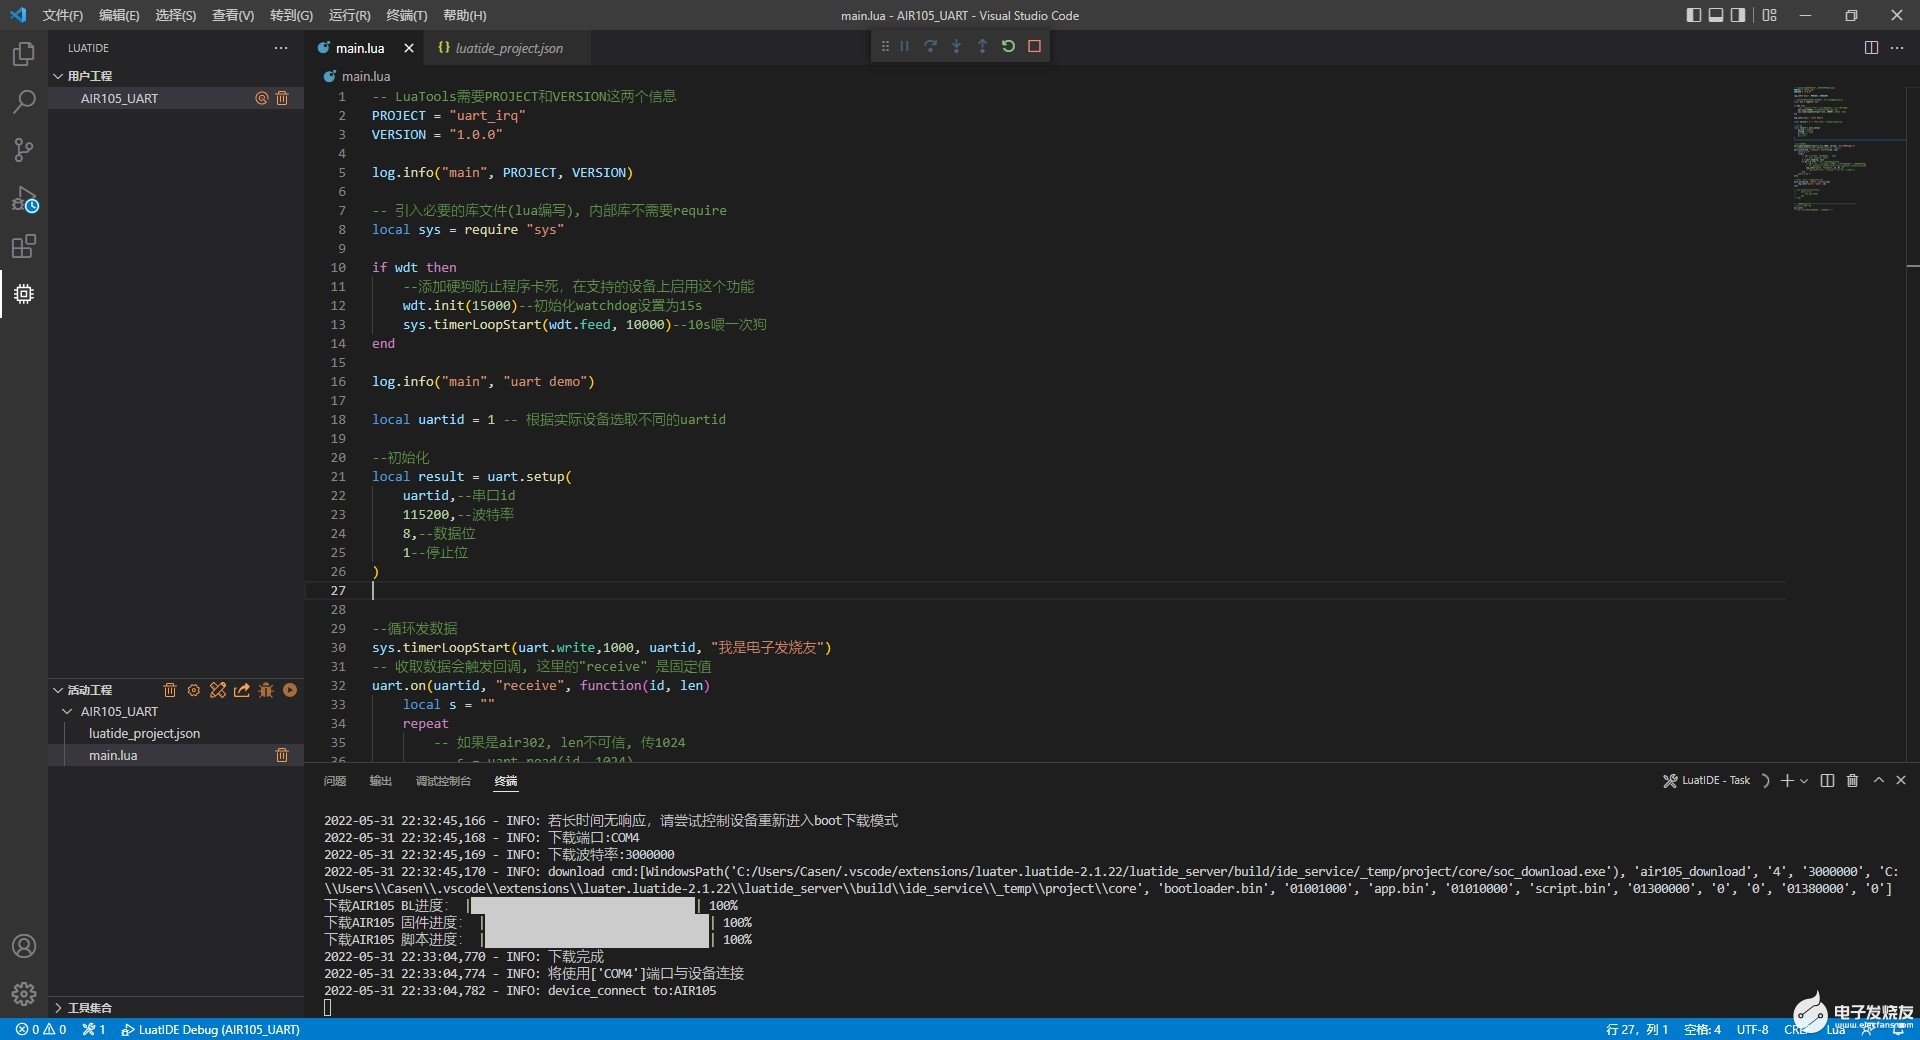Toggle the bottom panel layout
Viewport: 1920px width, 1040px height.
pyautogui.click(x=1716, y=15)
